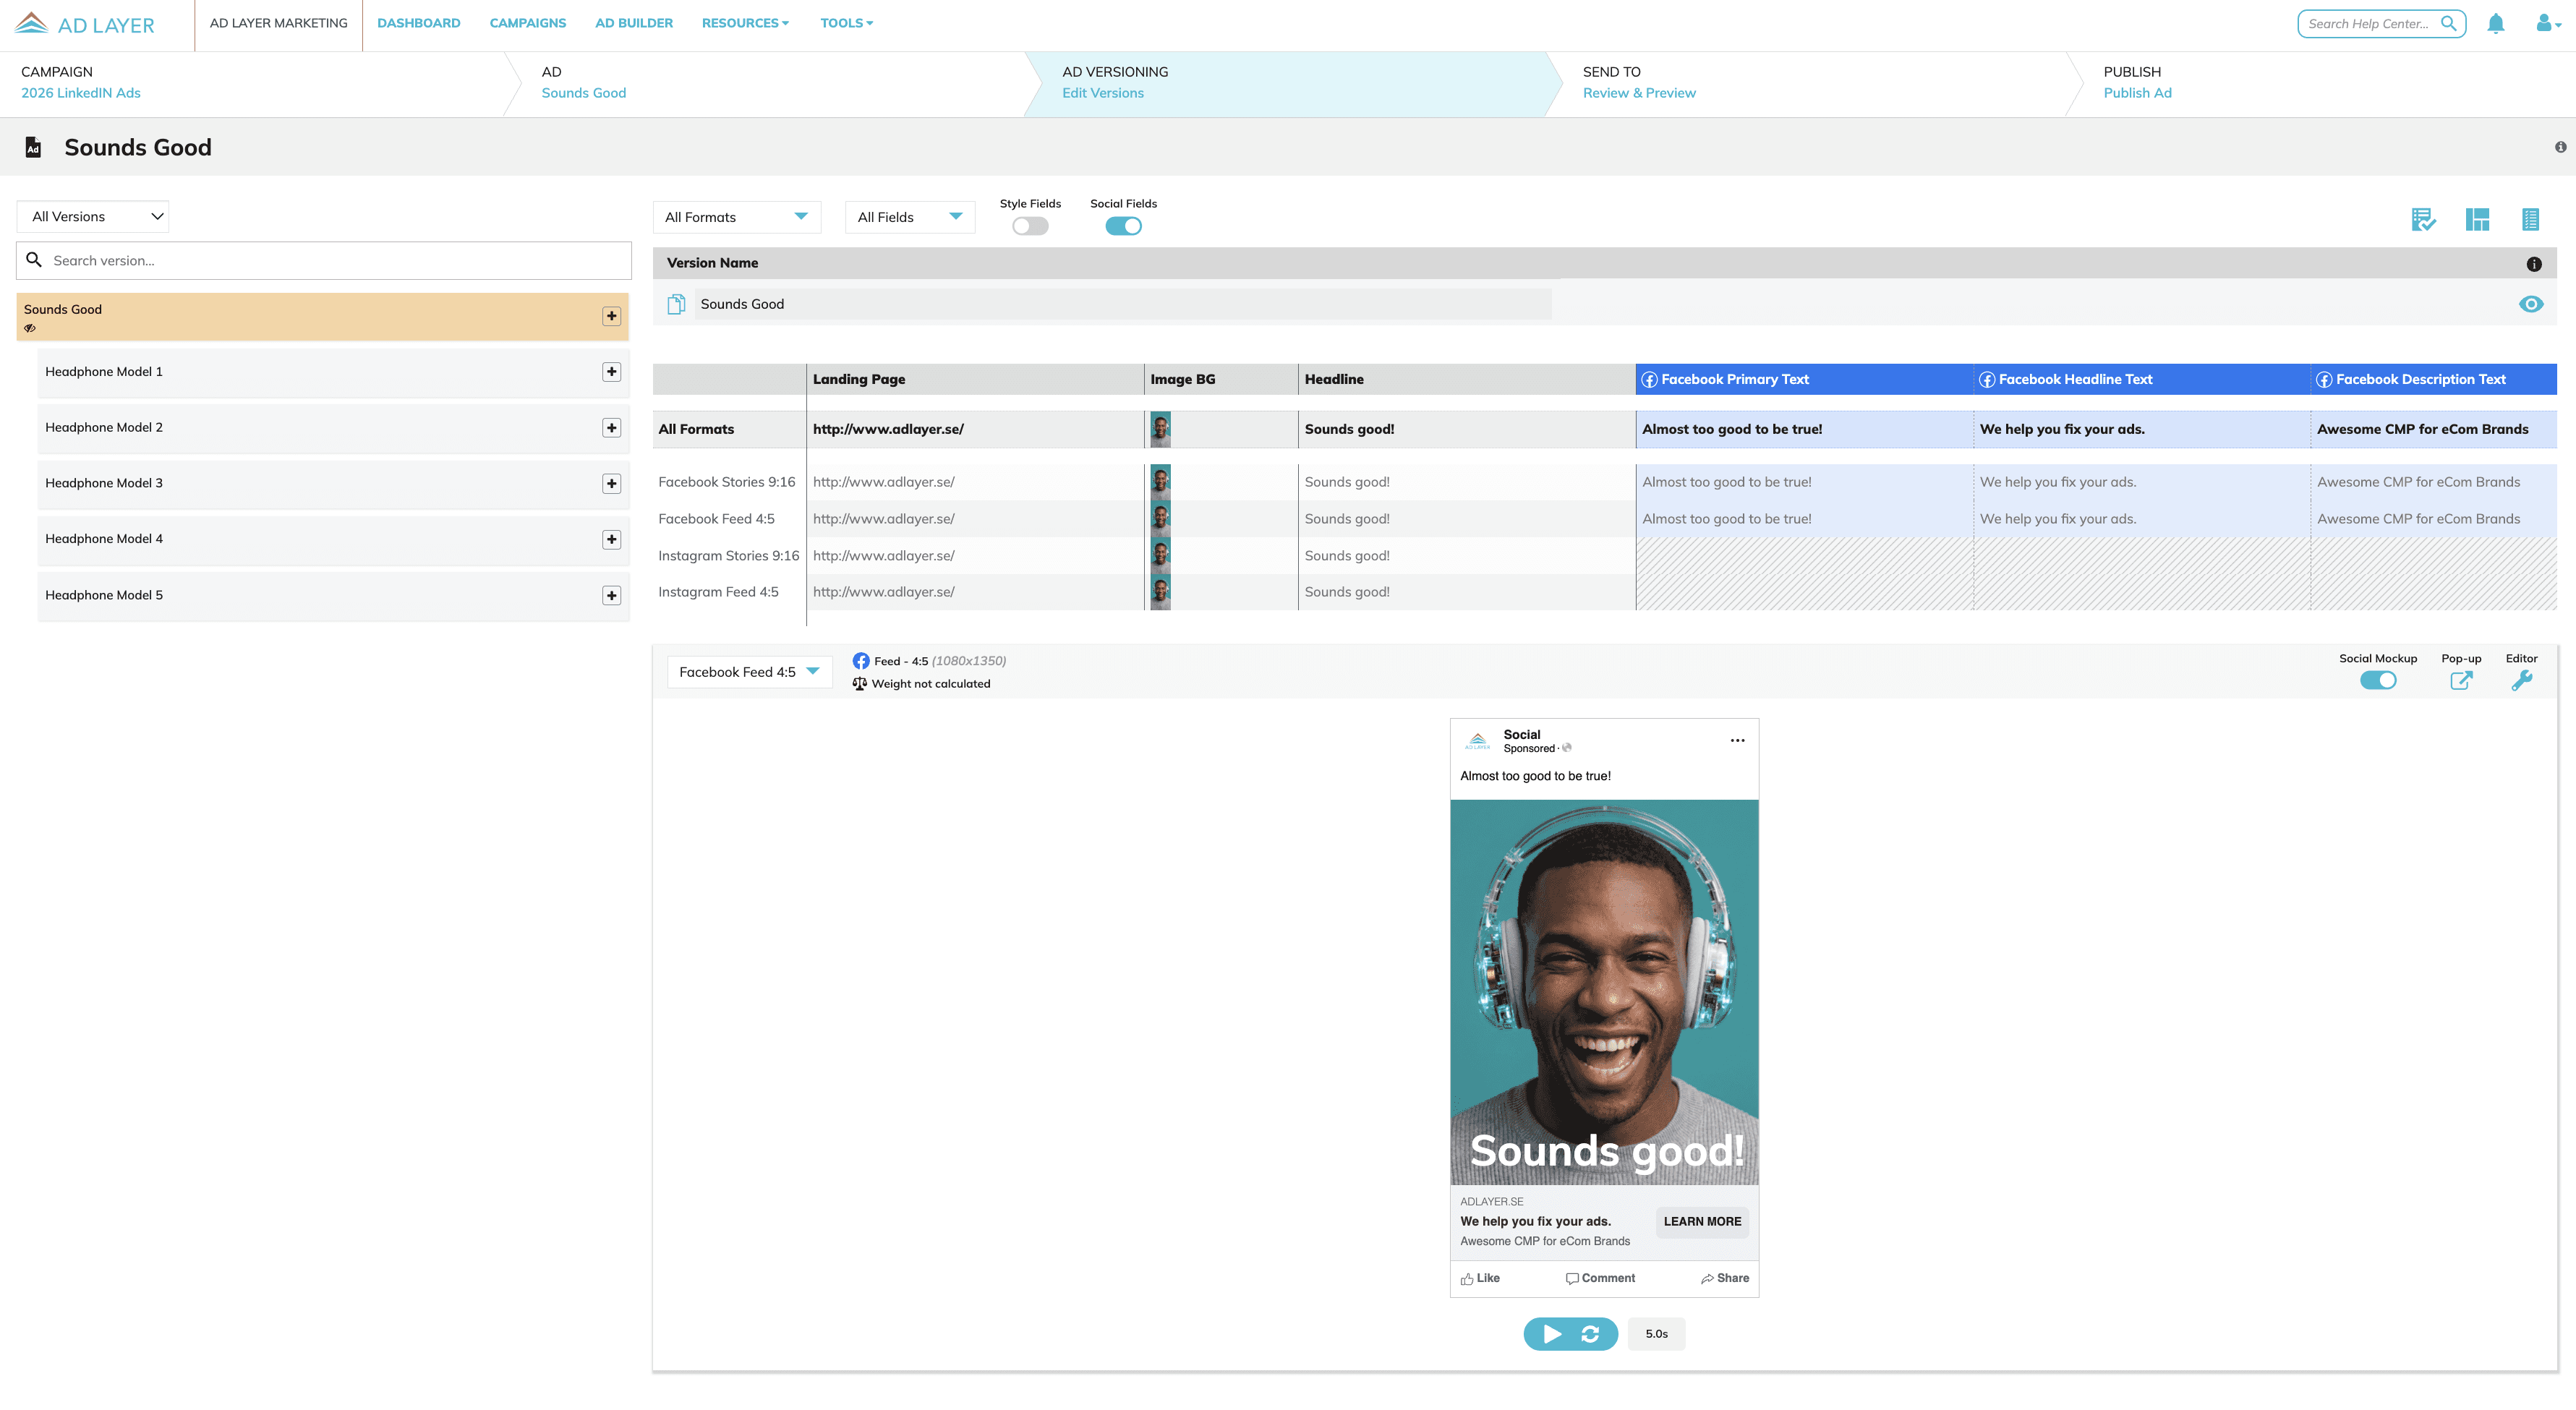2576x1410 pixels.
Task: Open the All Formats filter dropdown
Action: (x=736, y=217)
